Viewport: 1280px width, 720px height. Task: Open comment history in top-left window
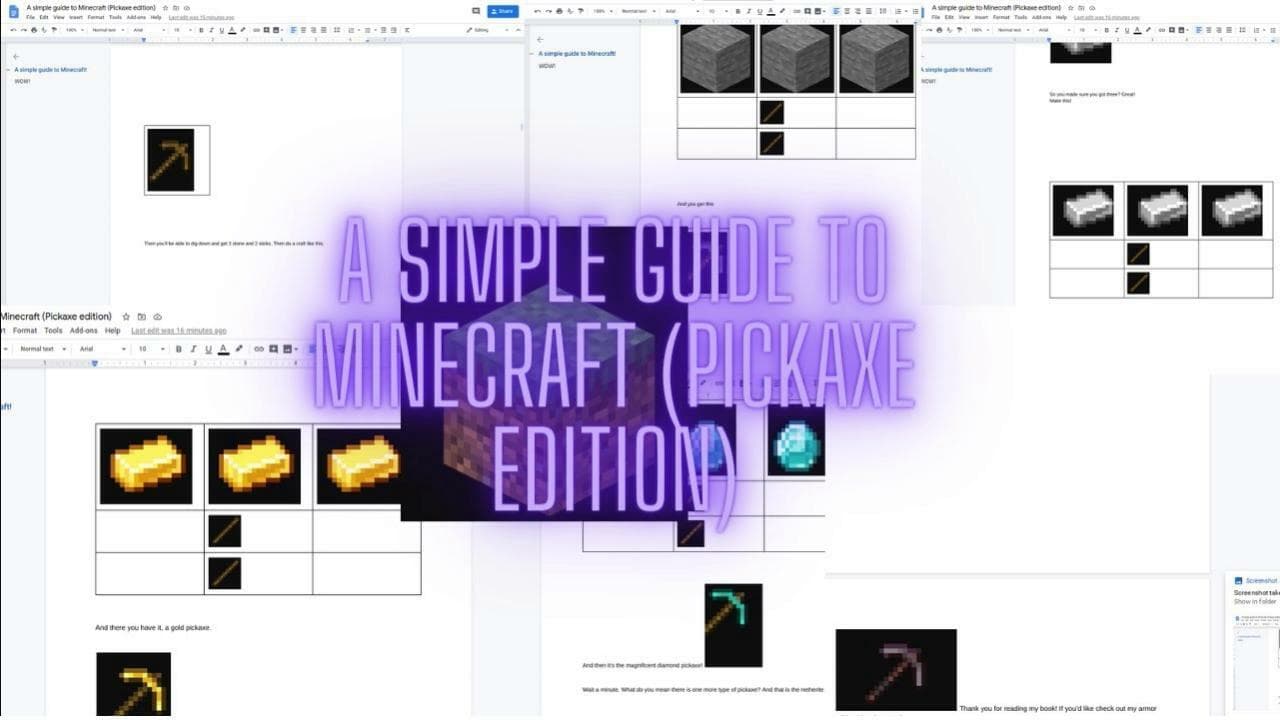tap(476, 11)
